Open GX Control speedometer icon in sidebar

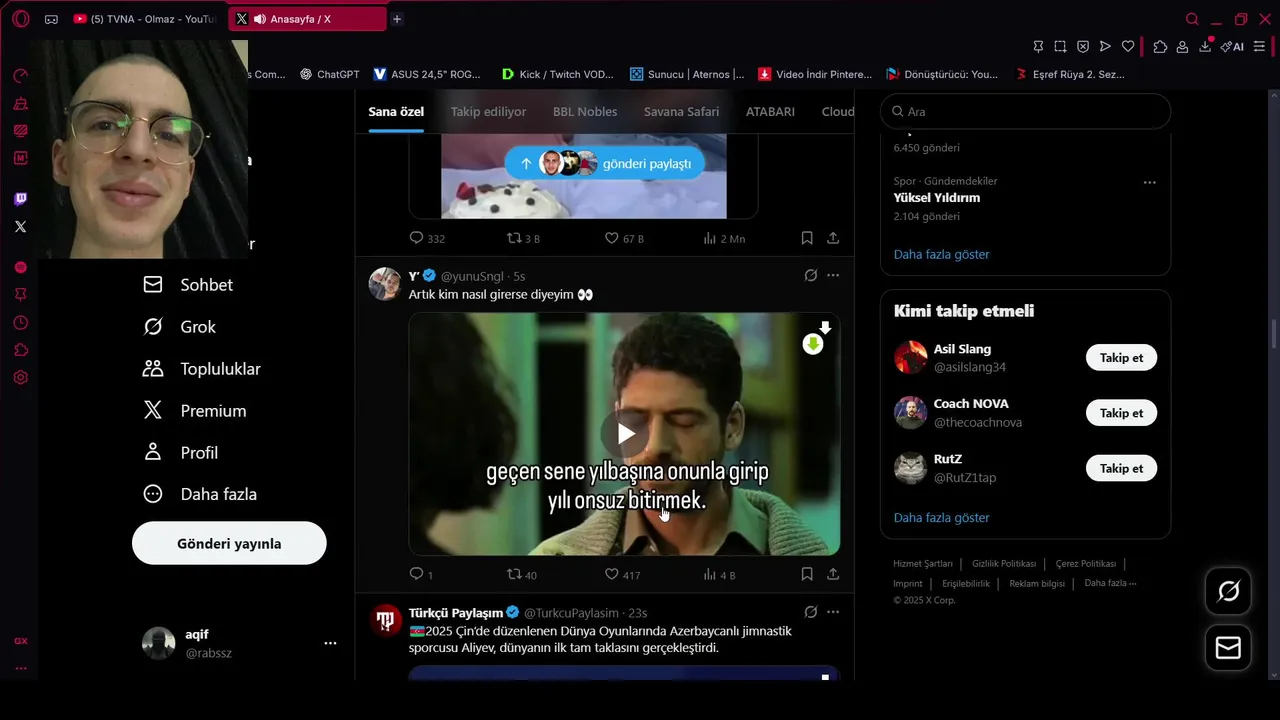(x=20, y=76)
